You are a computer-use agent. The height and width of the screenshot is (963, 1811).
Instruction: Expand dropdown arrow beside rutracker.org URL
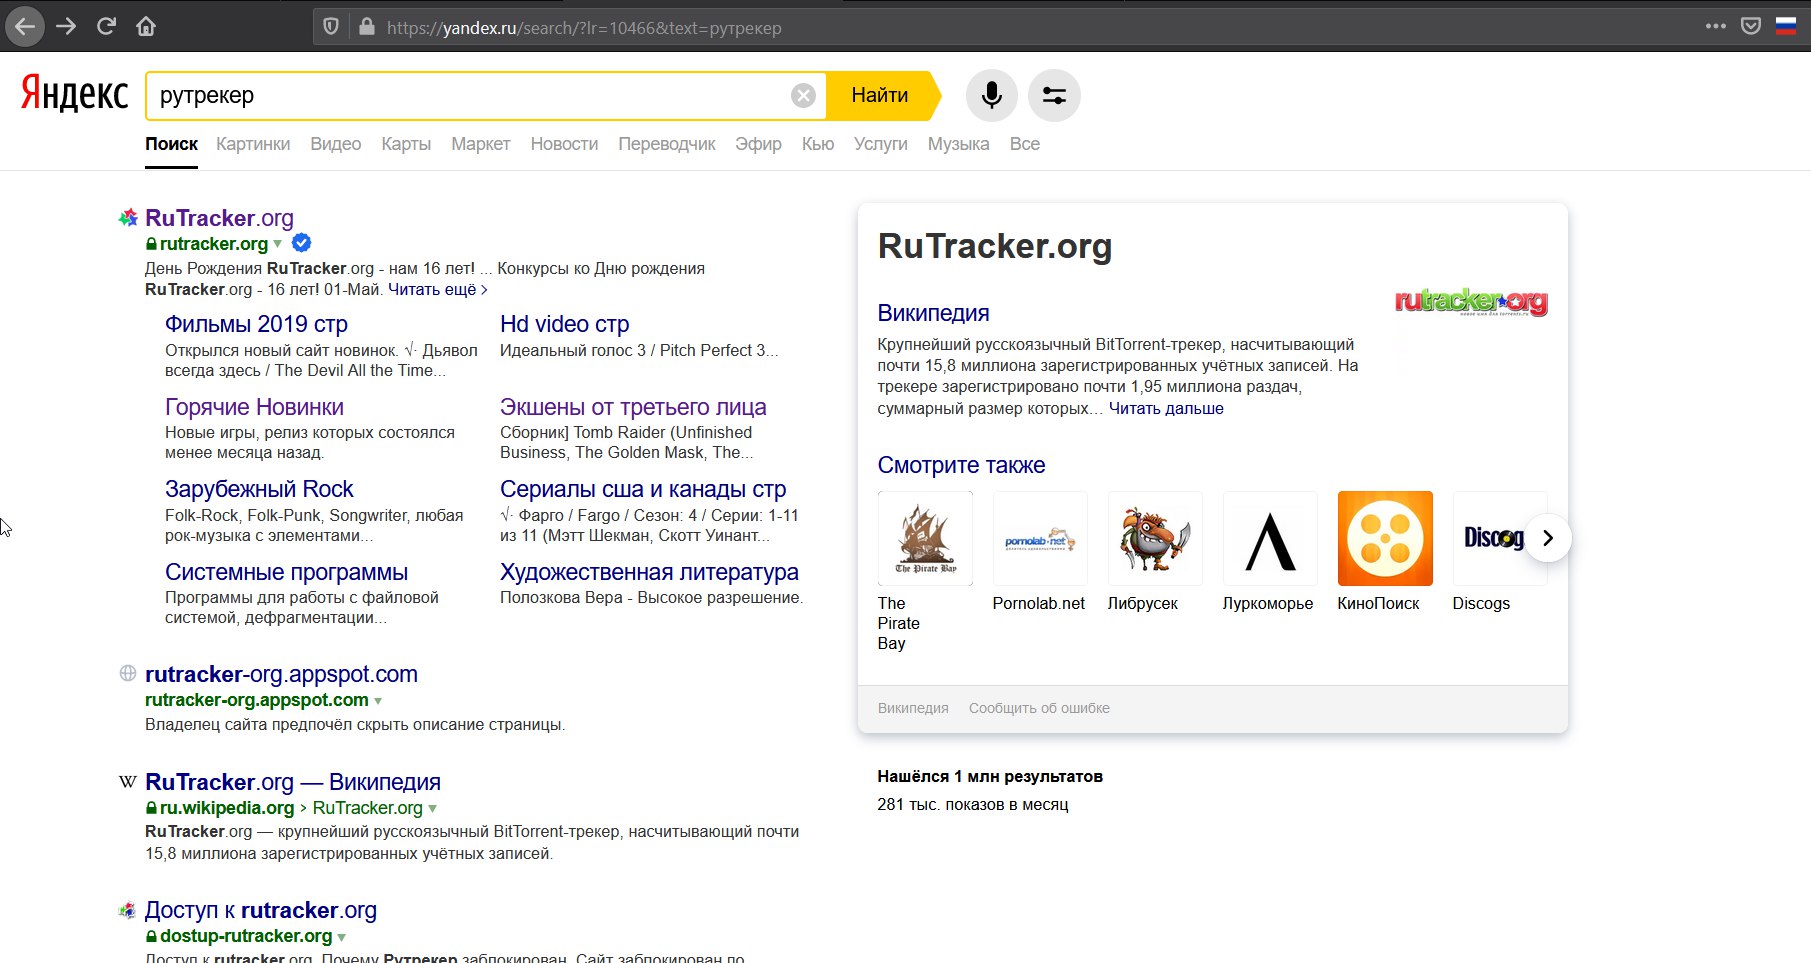(x=278, y=244)
